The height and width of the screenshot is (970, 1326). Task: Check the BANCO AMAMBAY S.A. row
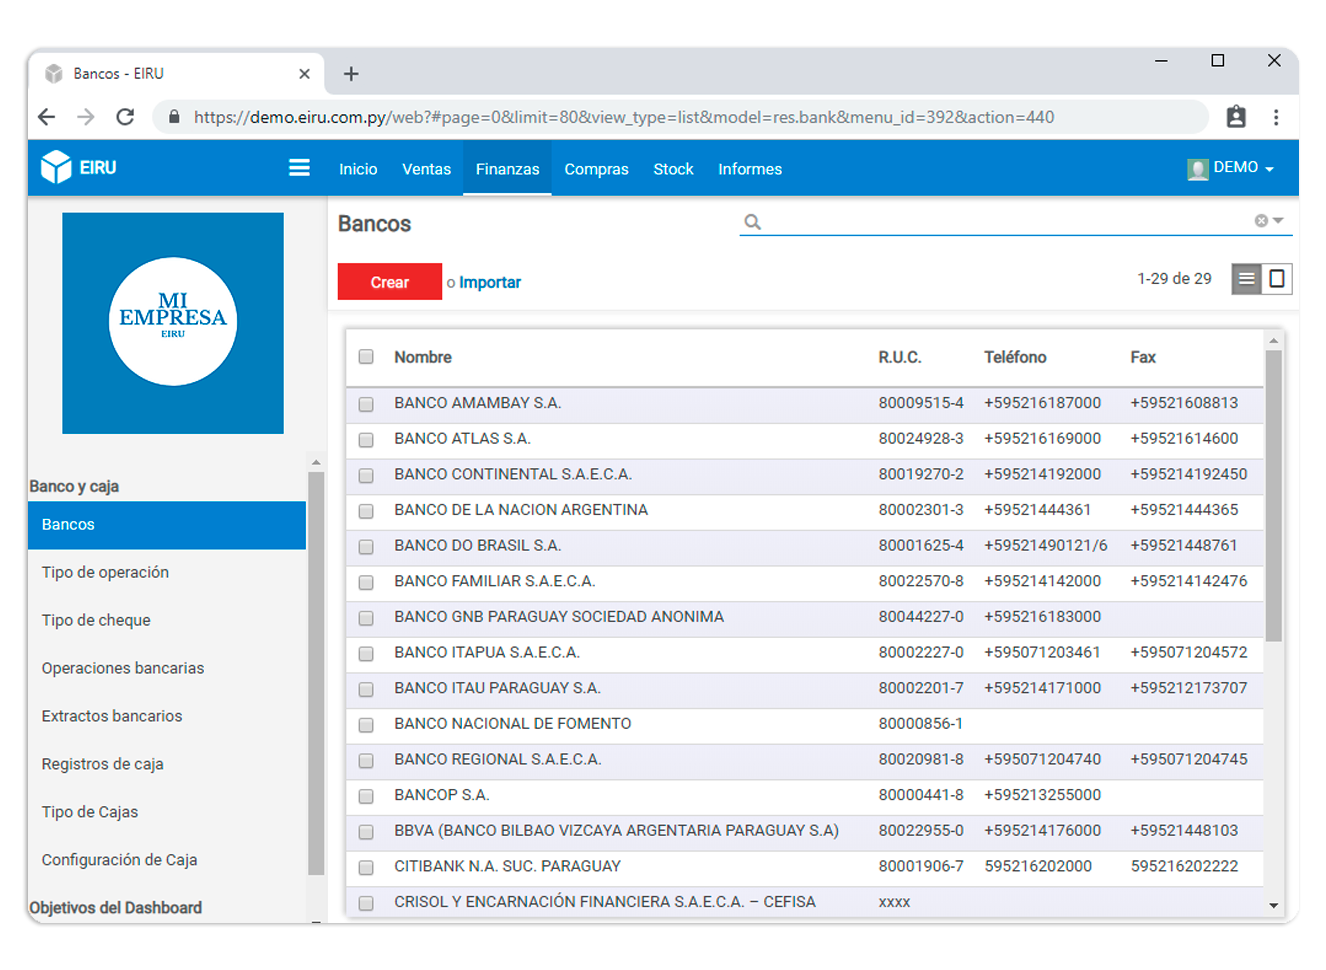[x=366, y=404]
